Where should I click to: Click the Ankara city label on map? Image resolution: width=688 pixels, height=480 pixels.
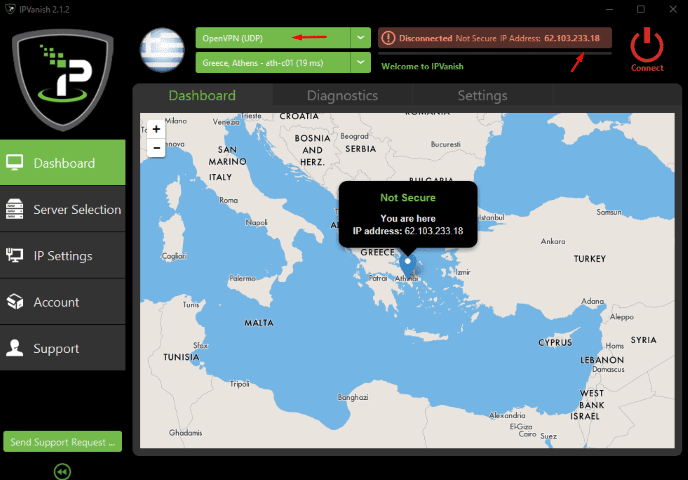[x=553, y=241]
